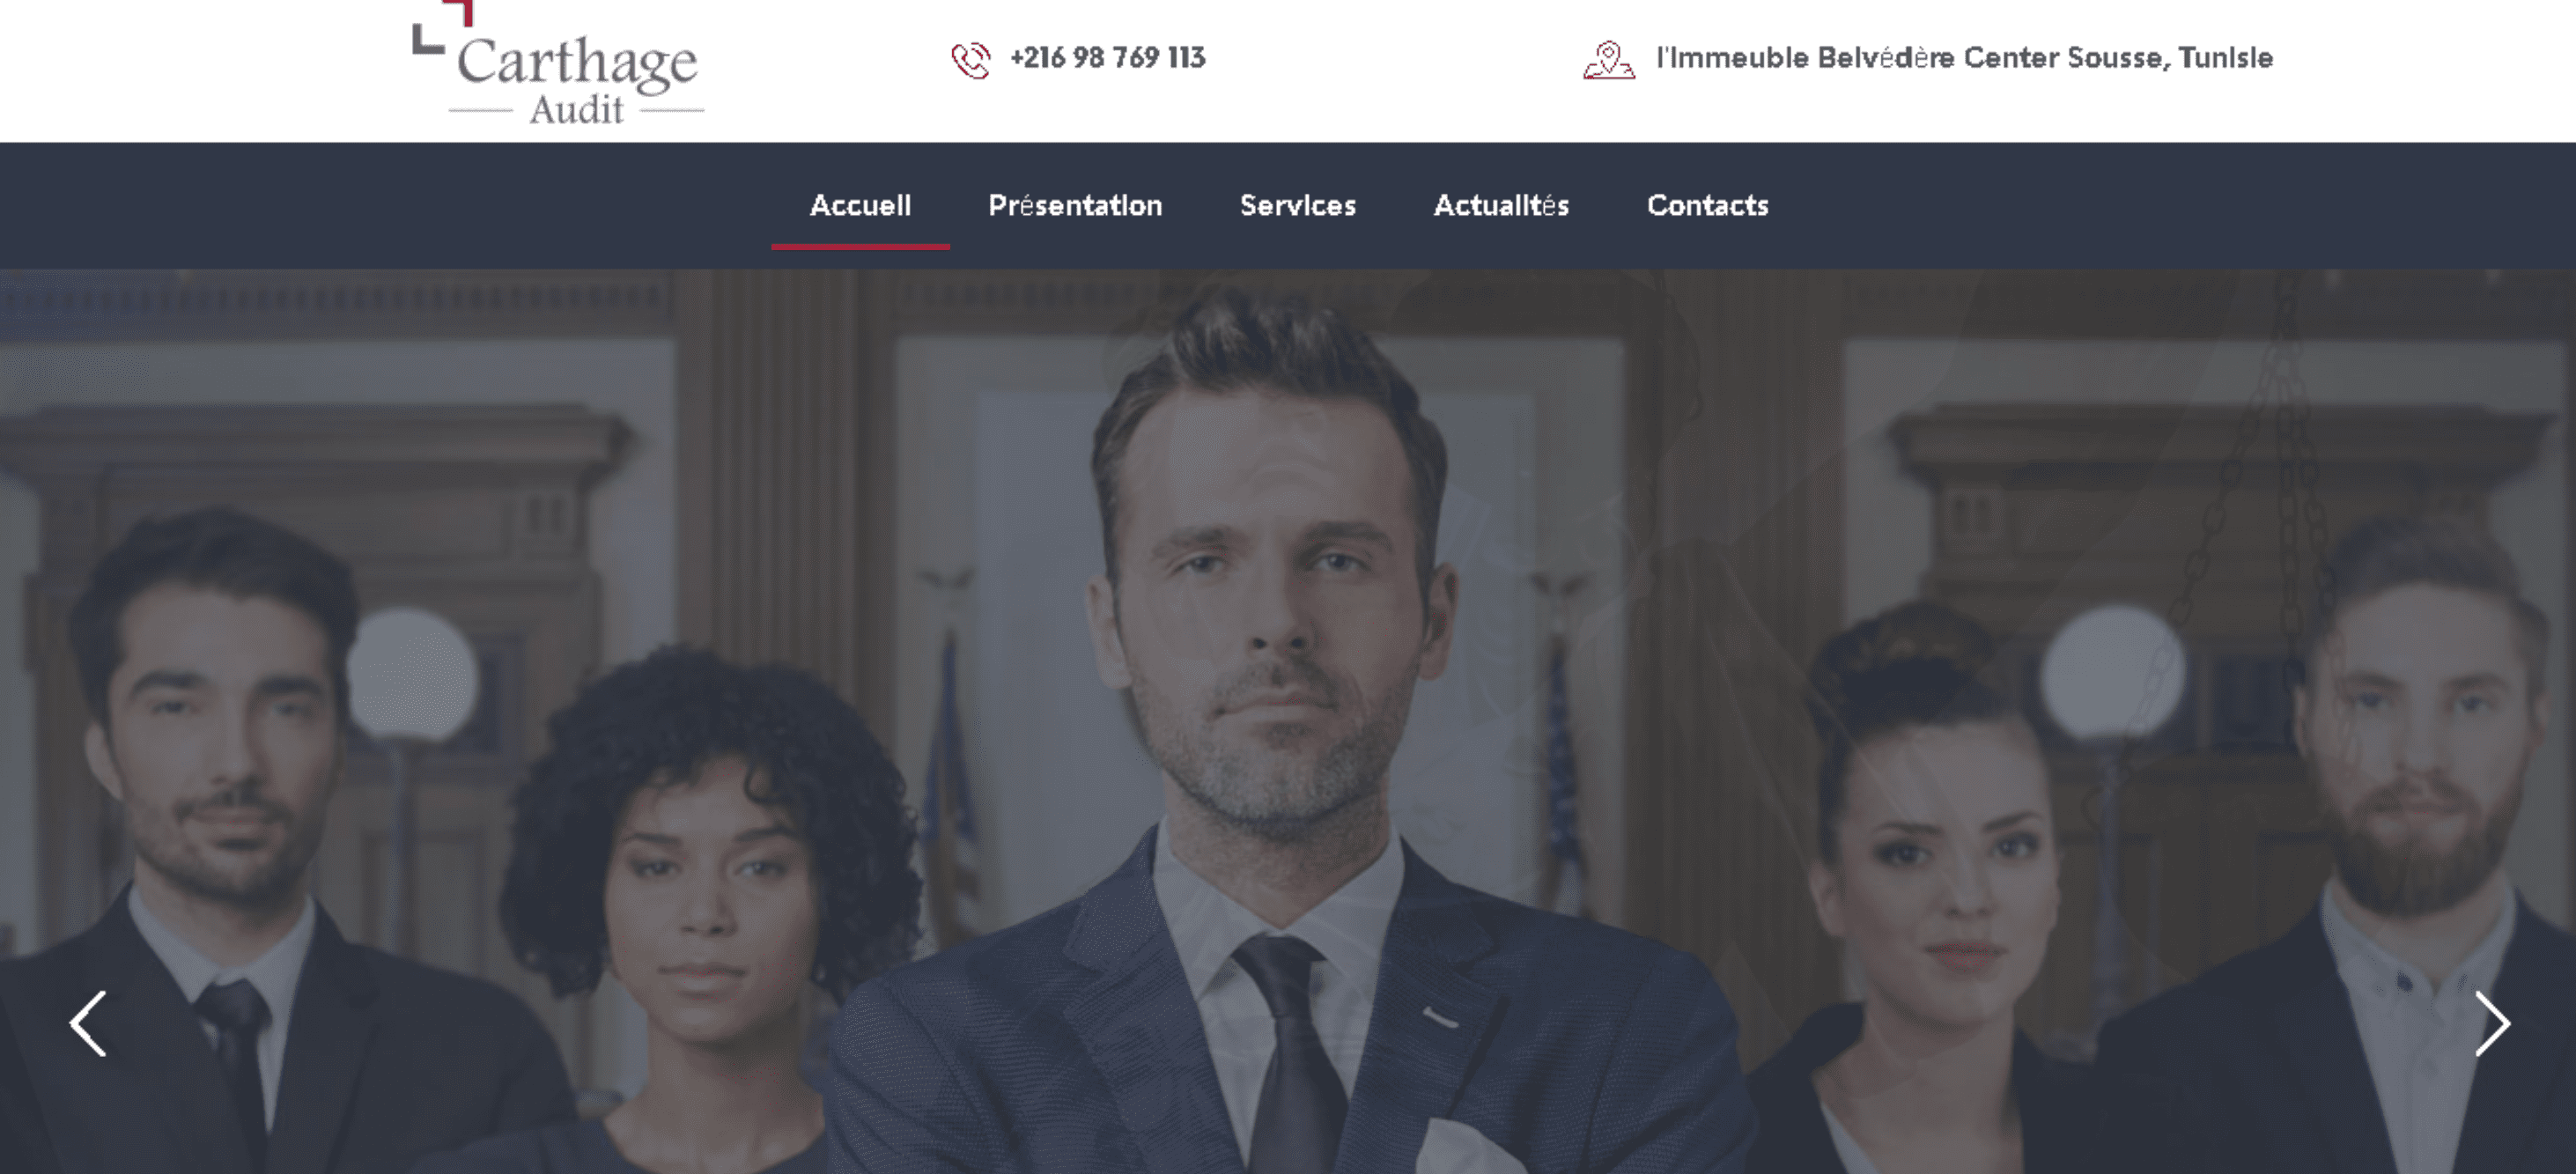The width and height of the screenshot is (2576, 1174).
Task: Go to previous slide with left arrow
Action: [88, 1023]
